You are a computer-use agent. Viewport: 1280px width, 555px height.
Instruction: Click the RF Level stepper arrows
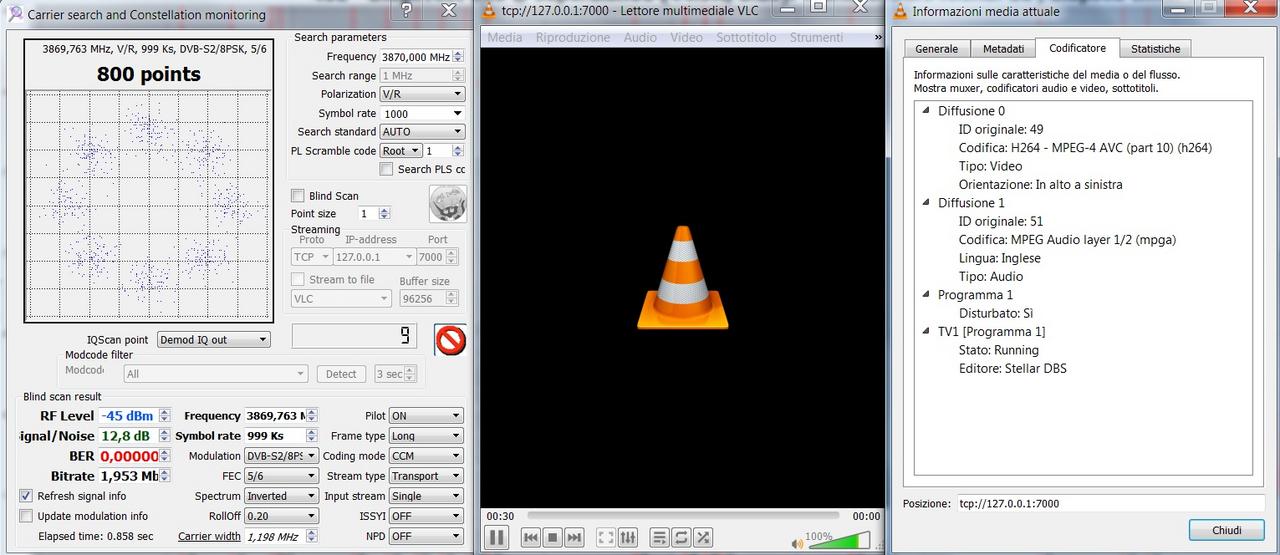pyautogui.click(x=165, y=416)
